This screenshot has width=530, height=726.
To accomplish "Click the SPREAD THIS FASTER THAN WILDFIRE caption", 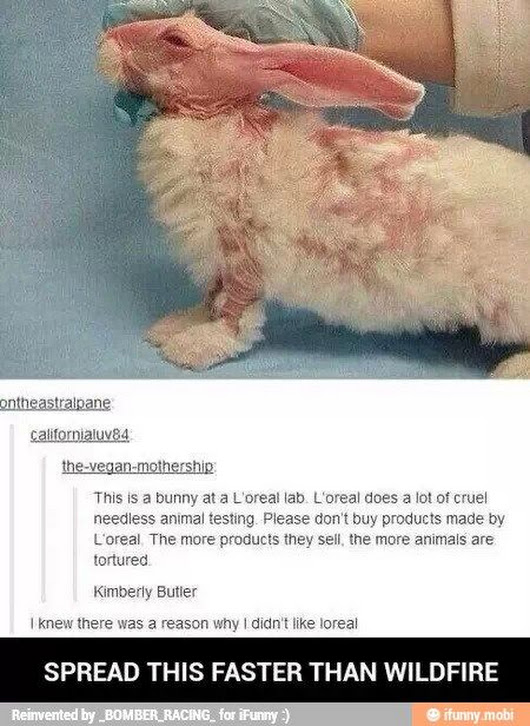I will coord(271,671).
